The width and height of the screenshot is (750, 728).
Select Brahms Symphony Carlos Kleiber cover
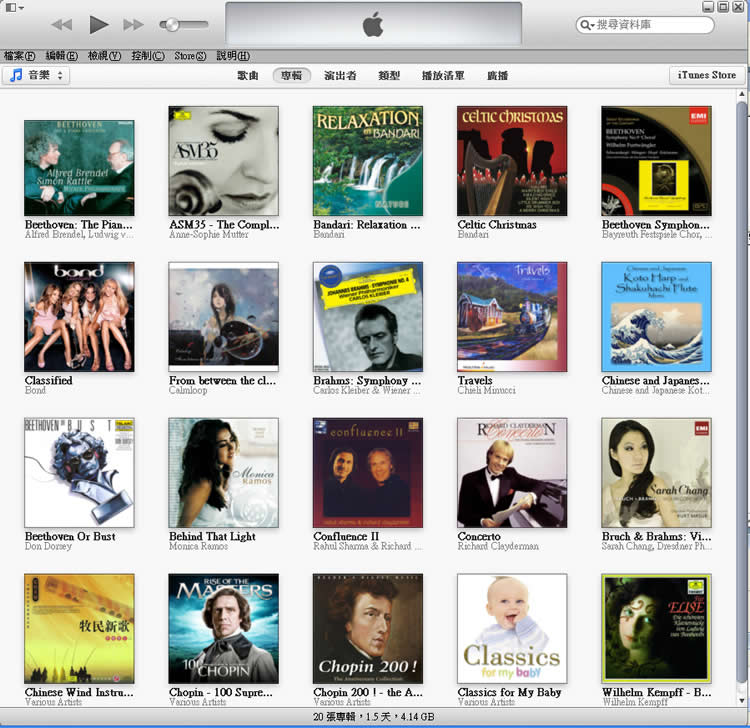(368, 317)
